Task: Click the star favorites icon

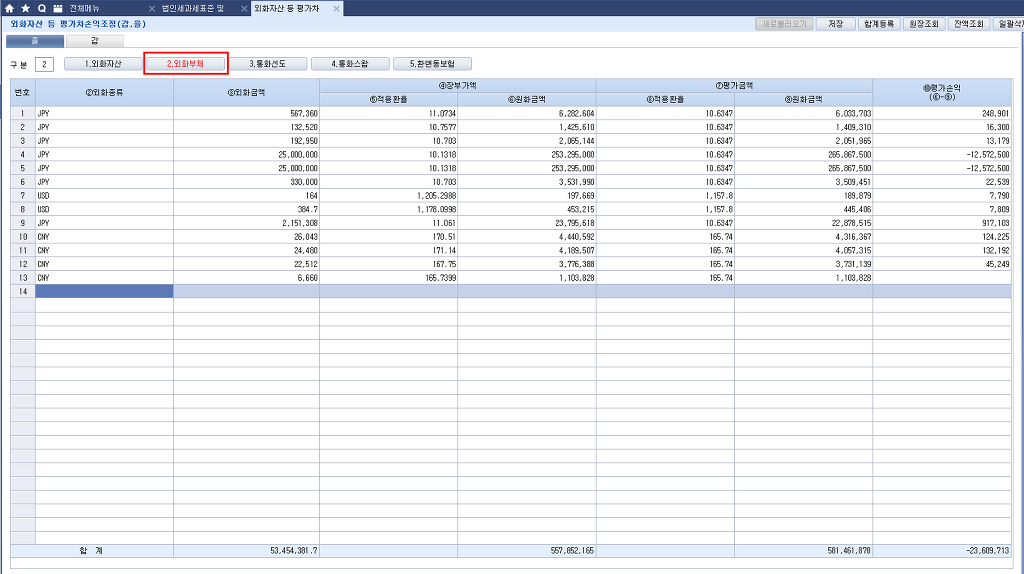Action: [x=26, y=8]
